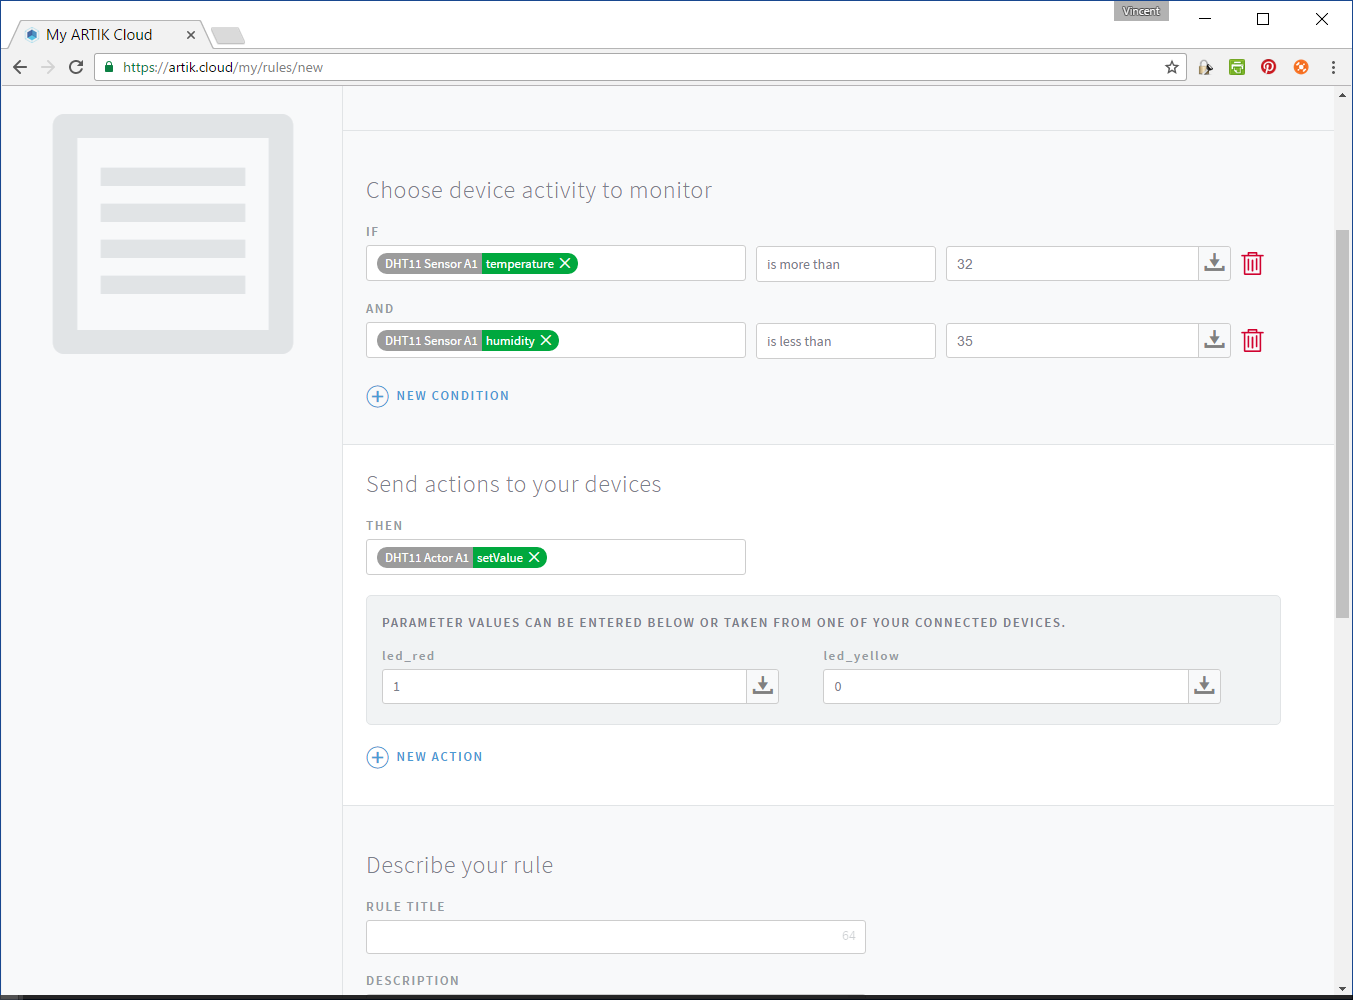This screenshot has width=1353, height=1000.
Task: Open the Chrome browser menu
Action: pyautogui.click(x=1332, y=66)
